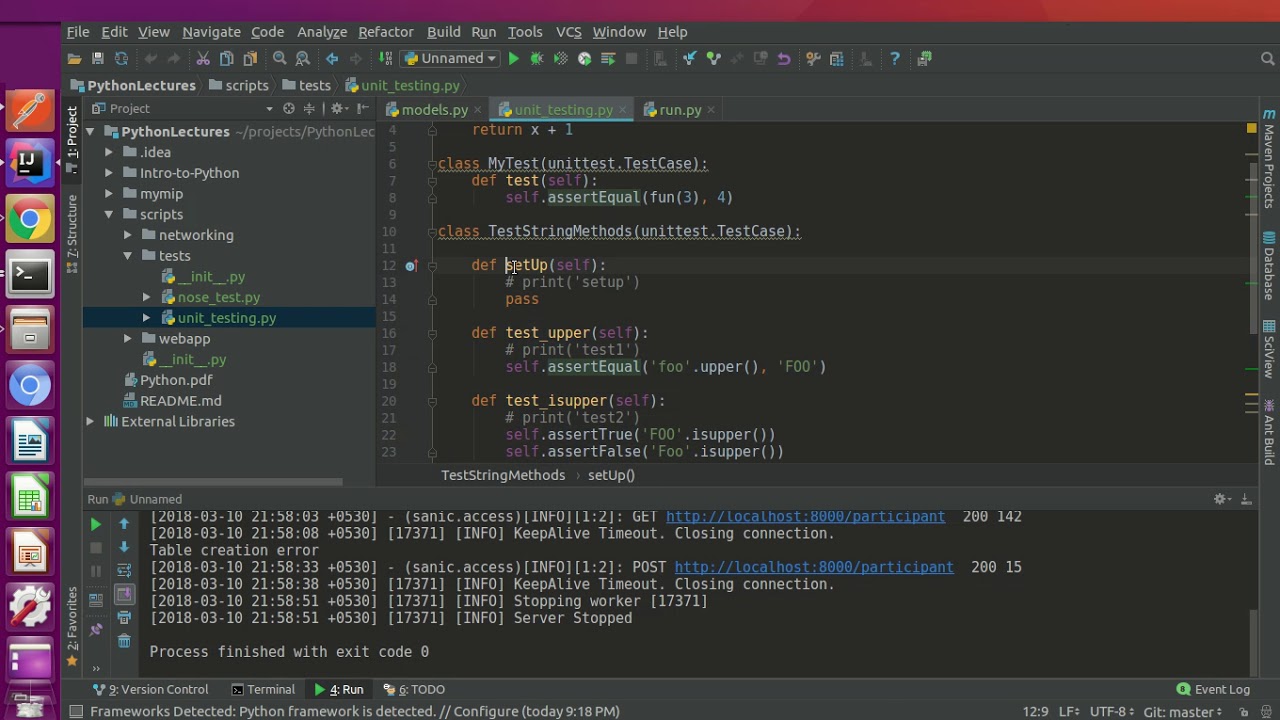This screenshot has height=720, width=1280.
Task: Open the Event Log button
Action: point(1214,689)
